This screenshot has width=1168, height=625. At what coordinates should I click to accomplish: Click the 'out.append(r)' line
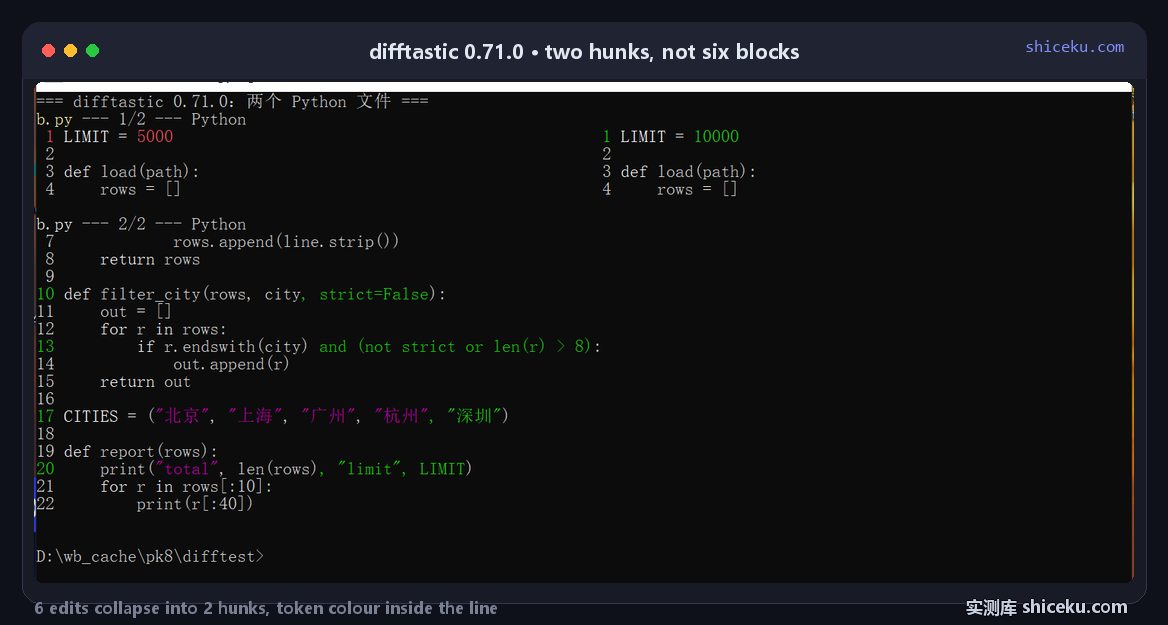[232, 364]
